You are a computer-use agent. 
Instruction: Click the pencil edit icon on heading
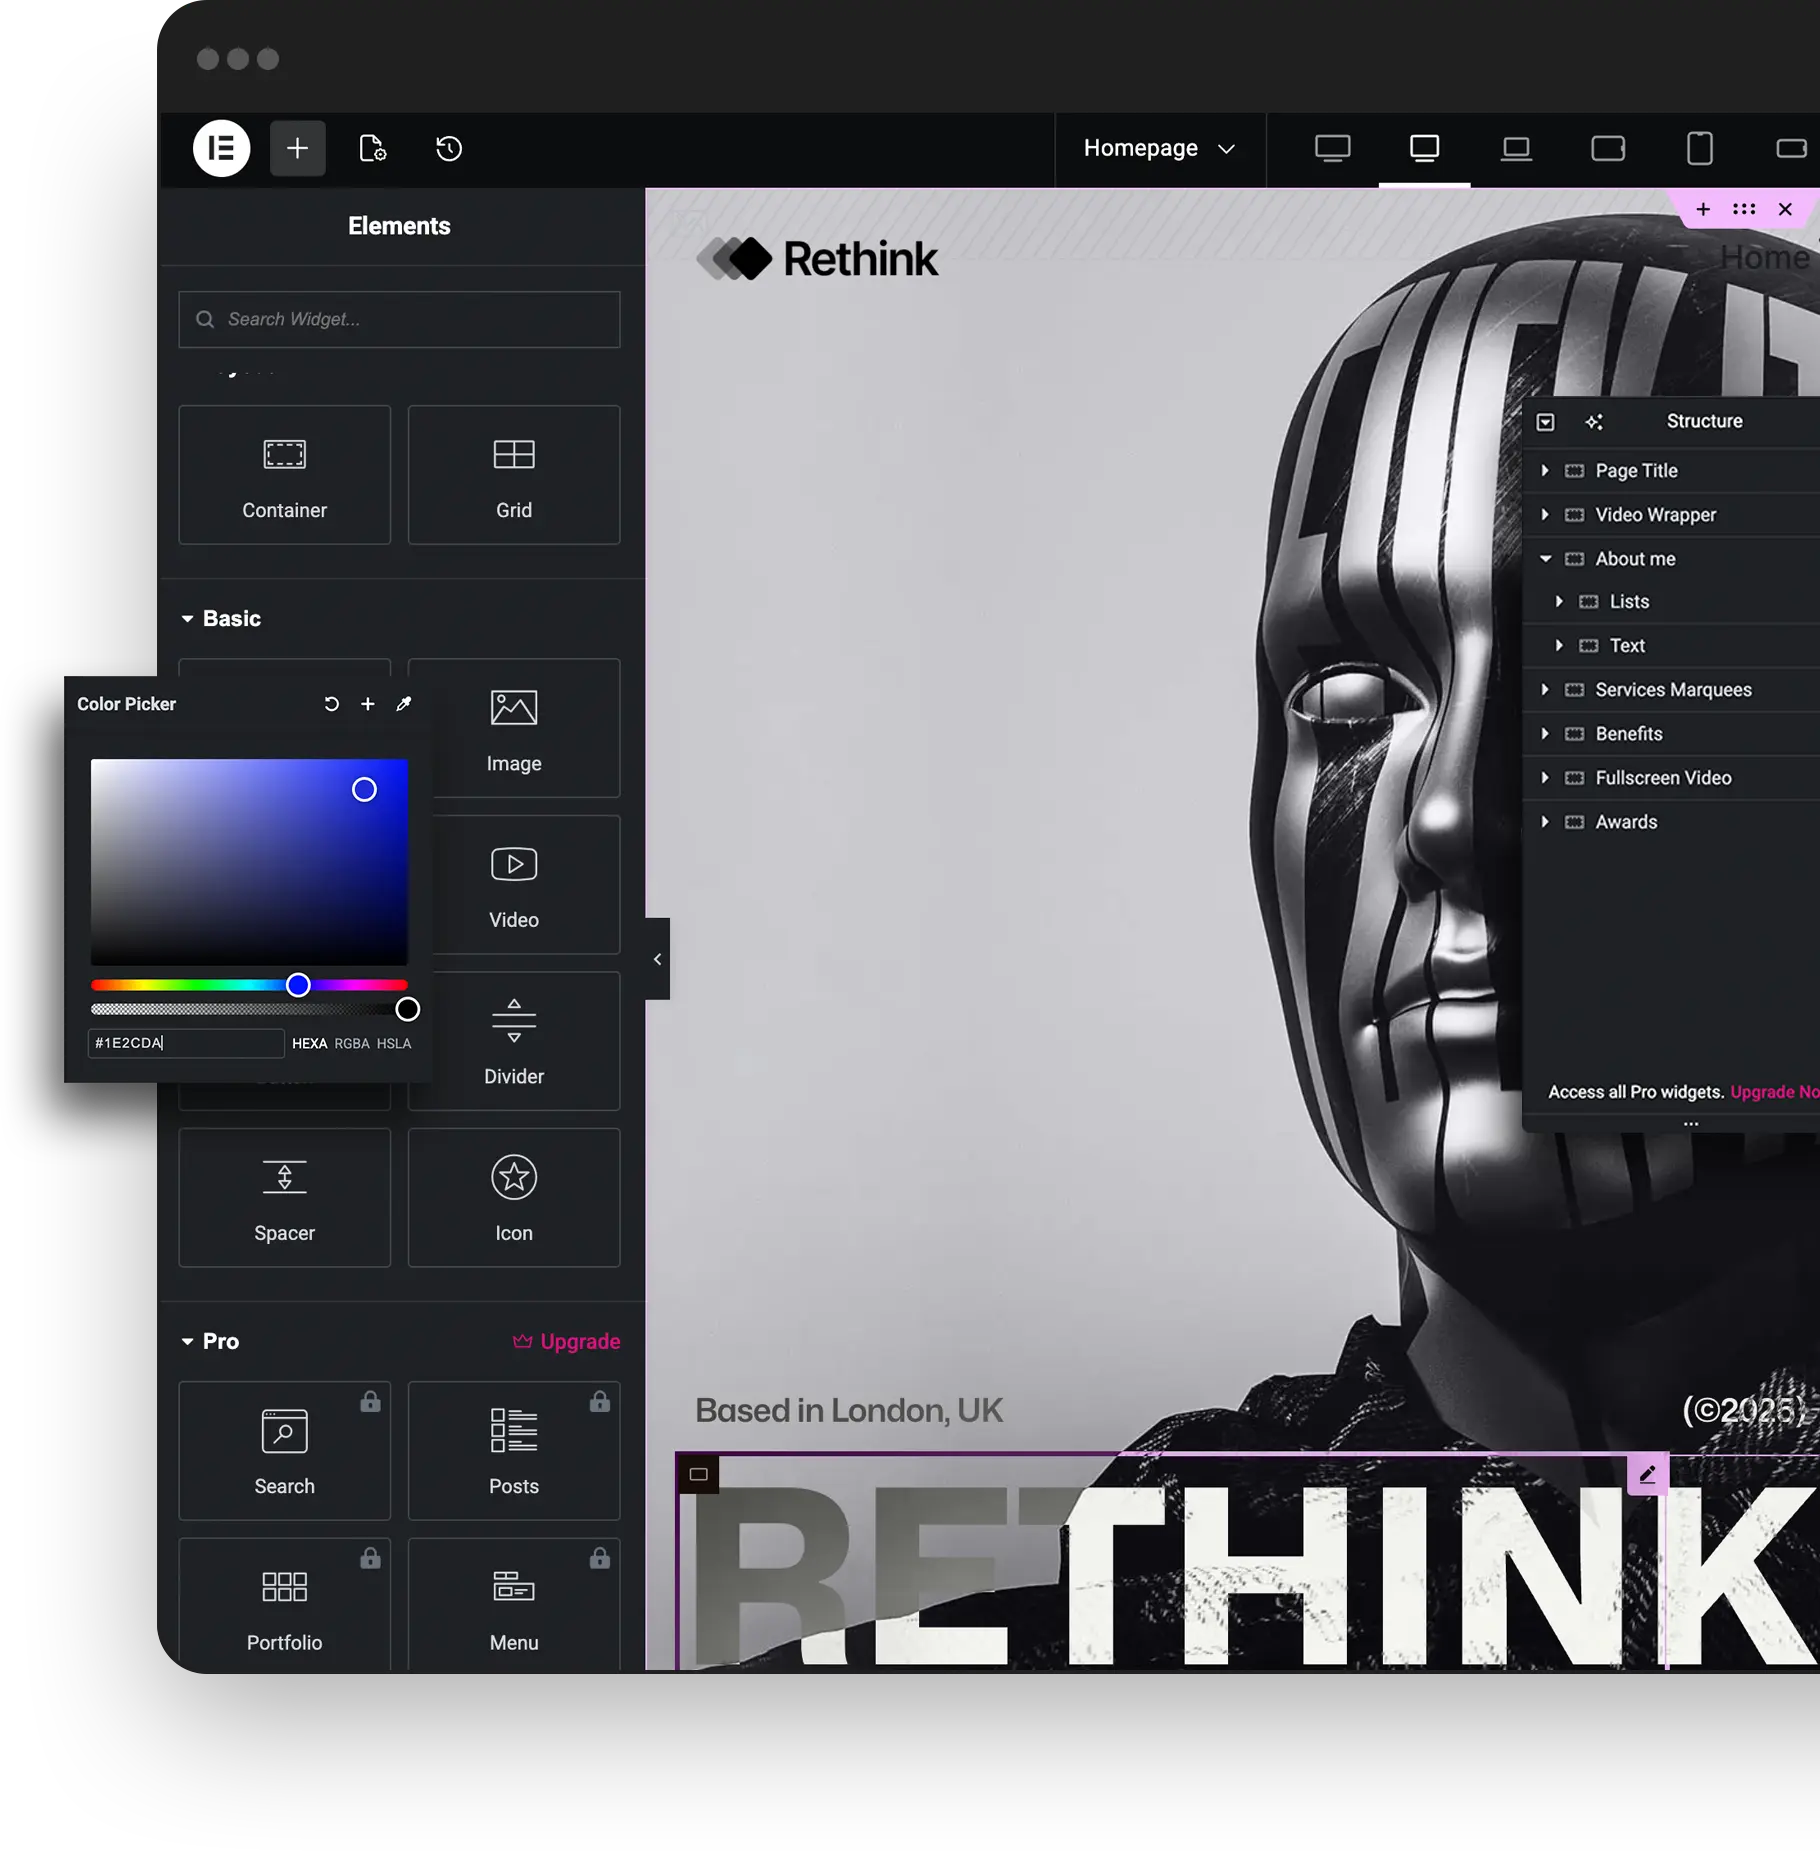(x=1647, y=1474)
